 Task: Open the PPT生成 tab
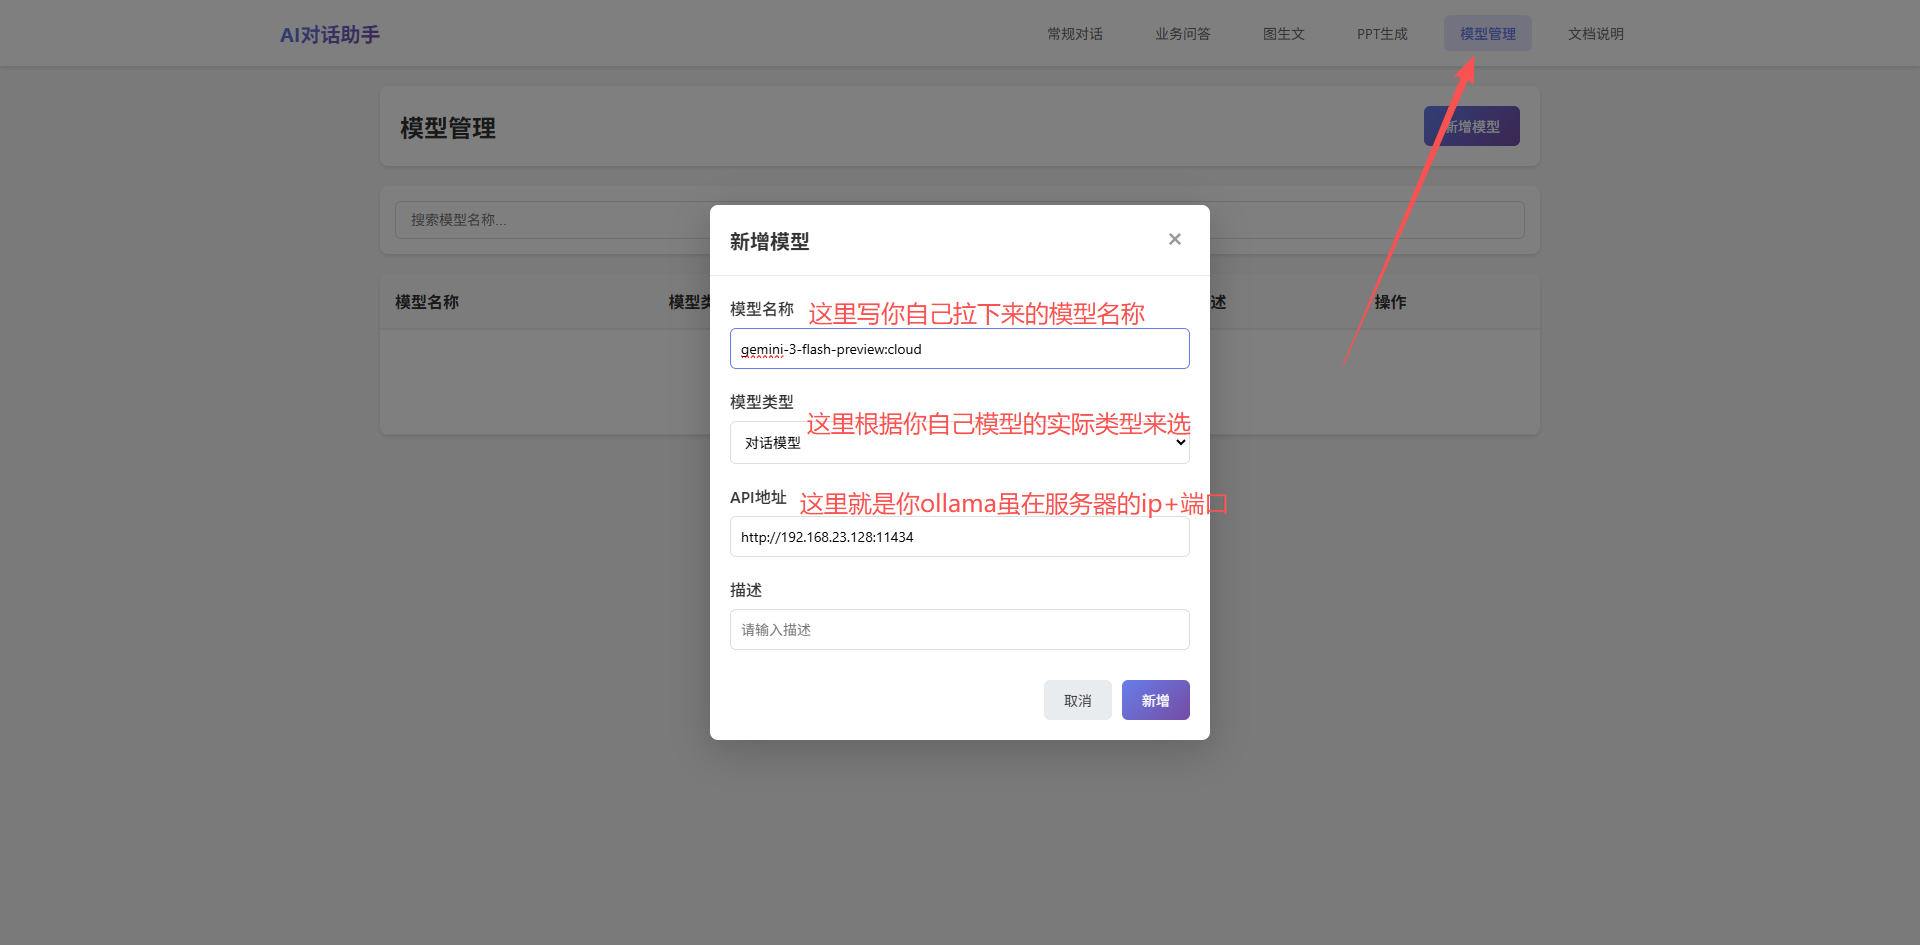pos(1382,34)
